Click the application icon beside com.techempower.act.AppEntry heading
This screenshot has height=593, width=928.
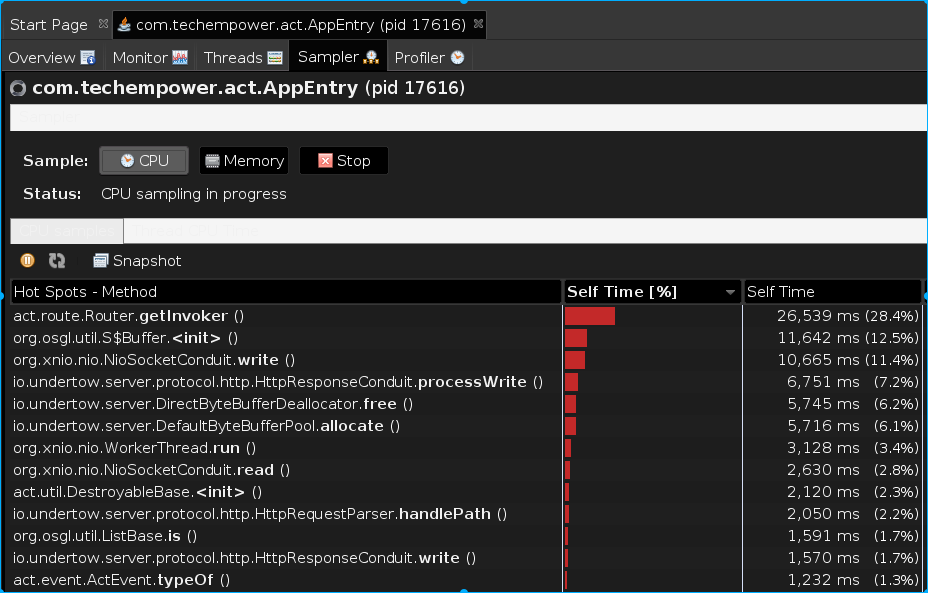(x=18, y=88)
